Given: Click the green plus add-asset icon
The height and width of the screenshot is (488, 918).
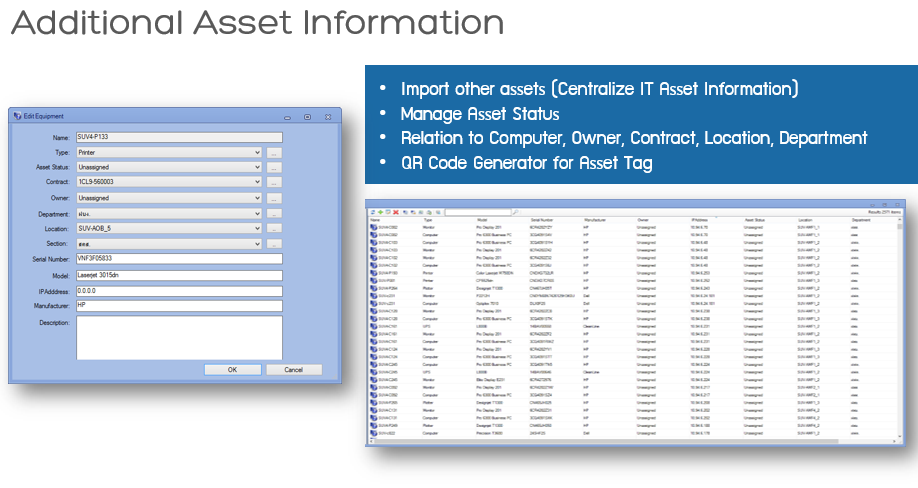Looking at the screenshot, I should click(381, 212).
